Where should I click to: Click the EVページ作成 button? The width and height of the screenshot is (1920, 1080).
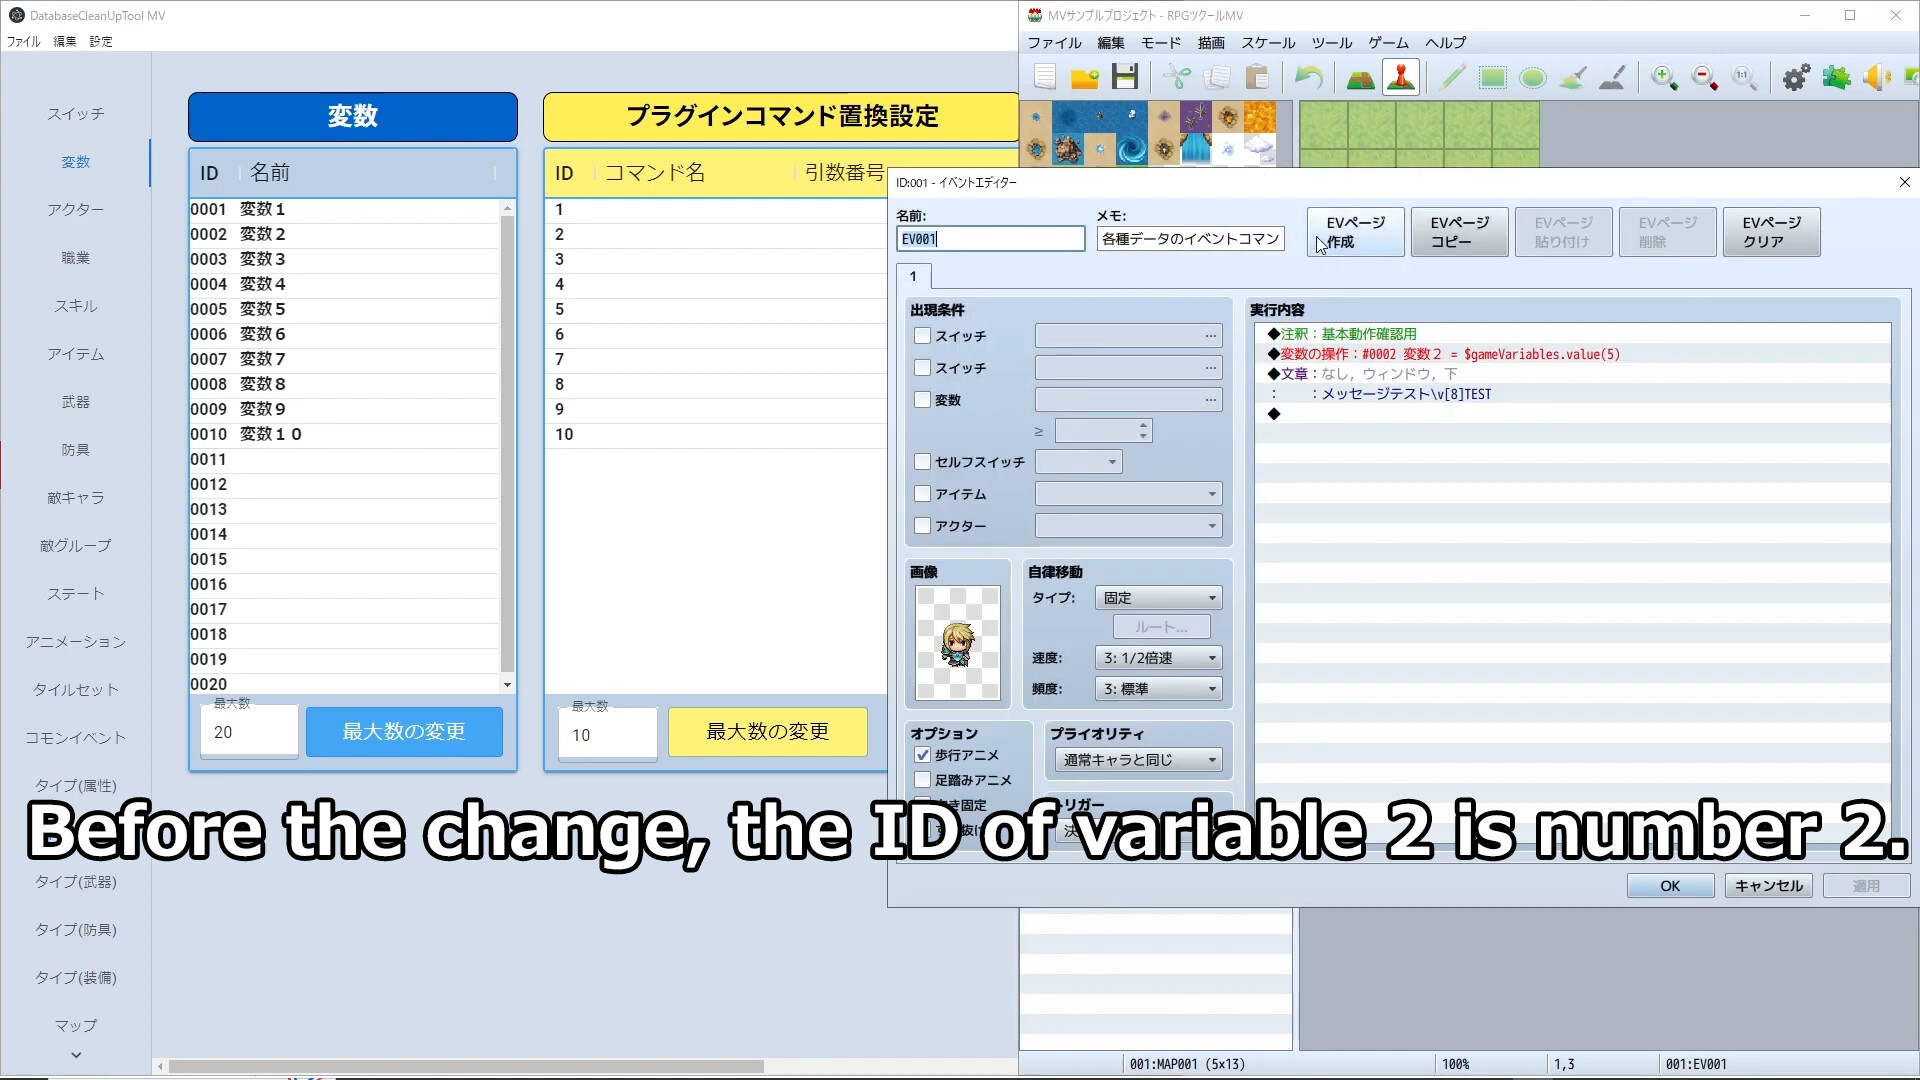(x=1356, y=231)
